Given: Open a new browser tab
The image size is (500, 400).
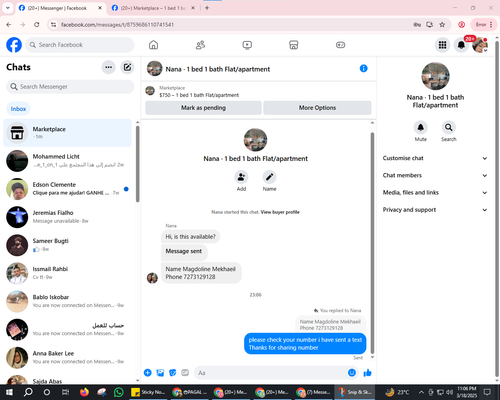Looking at the screenshot, I should click(207, 8).
